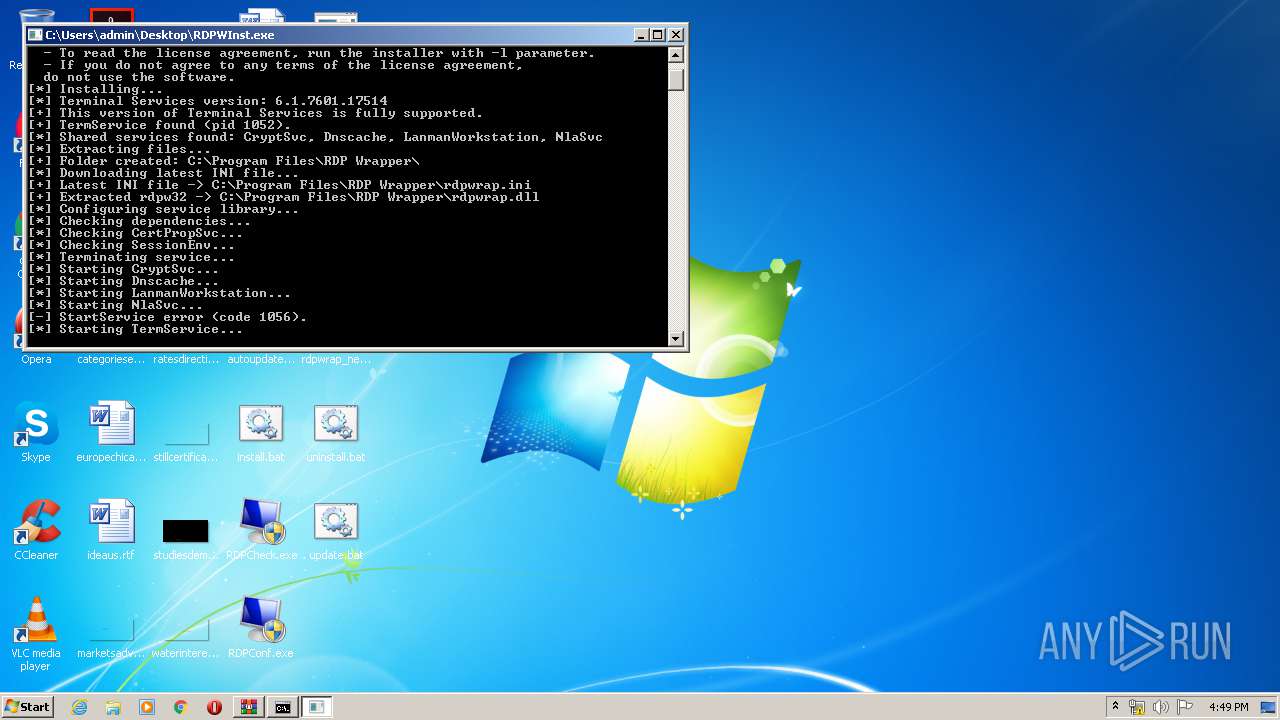This screenshot has width=1280, height=720.
Task: Click the rdpwrap_ne file label
Action: [x=336, y=359]
